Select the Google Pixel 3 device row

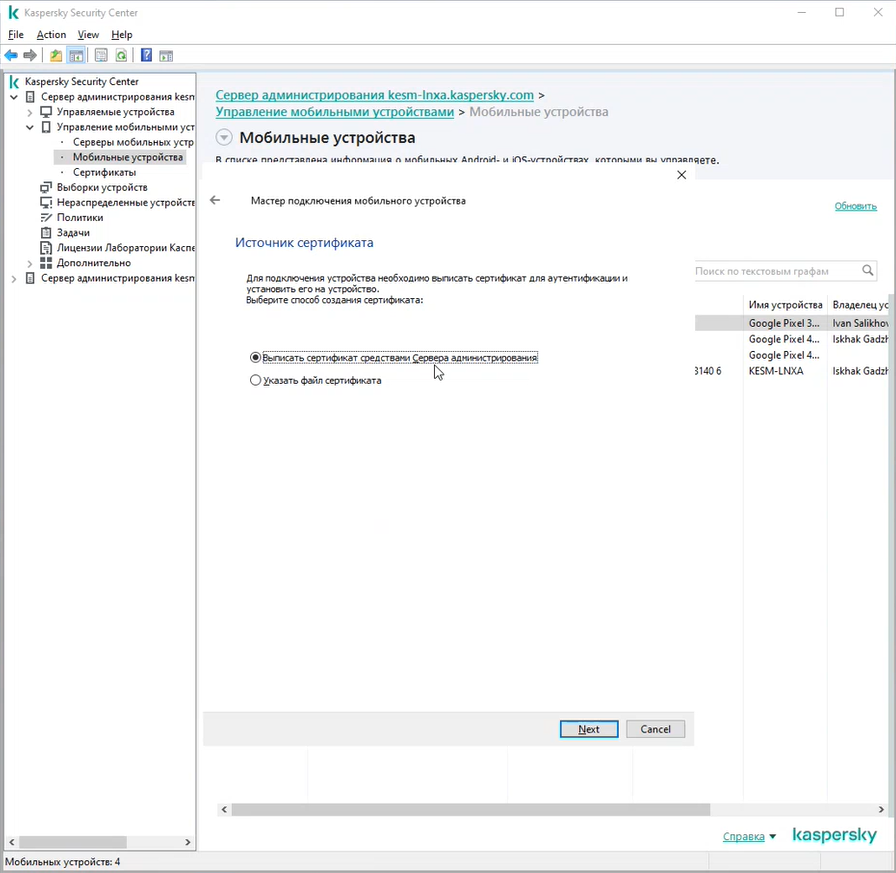pos(791,323)
